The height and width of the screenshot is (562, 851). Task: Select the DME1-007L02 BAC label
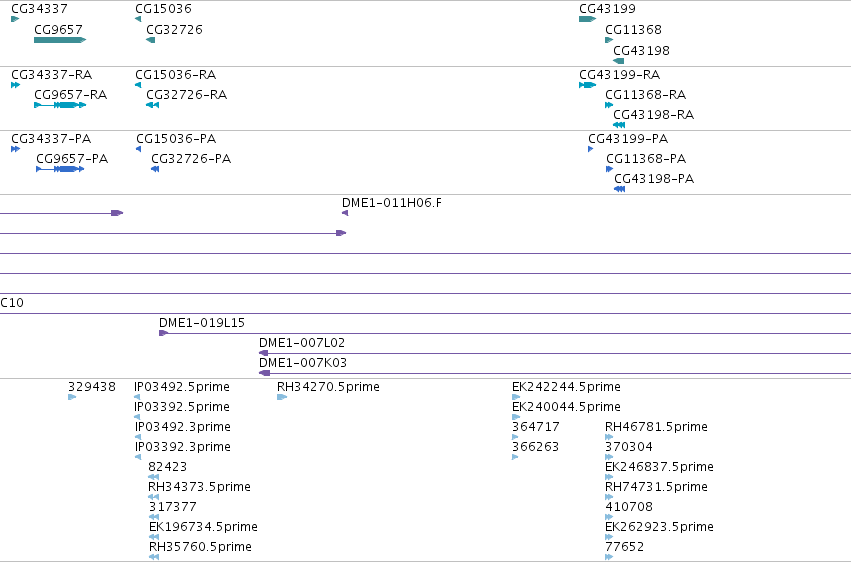click(x=302, y=342)
